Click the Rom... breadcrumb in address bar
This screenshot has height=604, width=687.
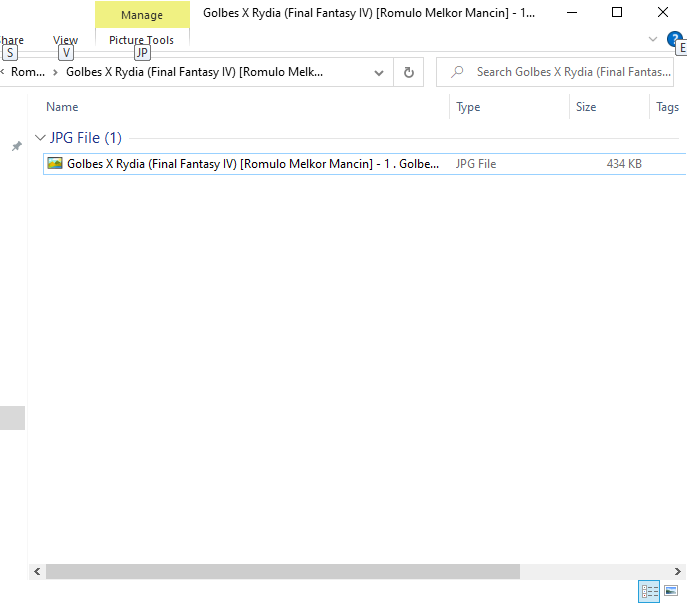tap(28, 72)
